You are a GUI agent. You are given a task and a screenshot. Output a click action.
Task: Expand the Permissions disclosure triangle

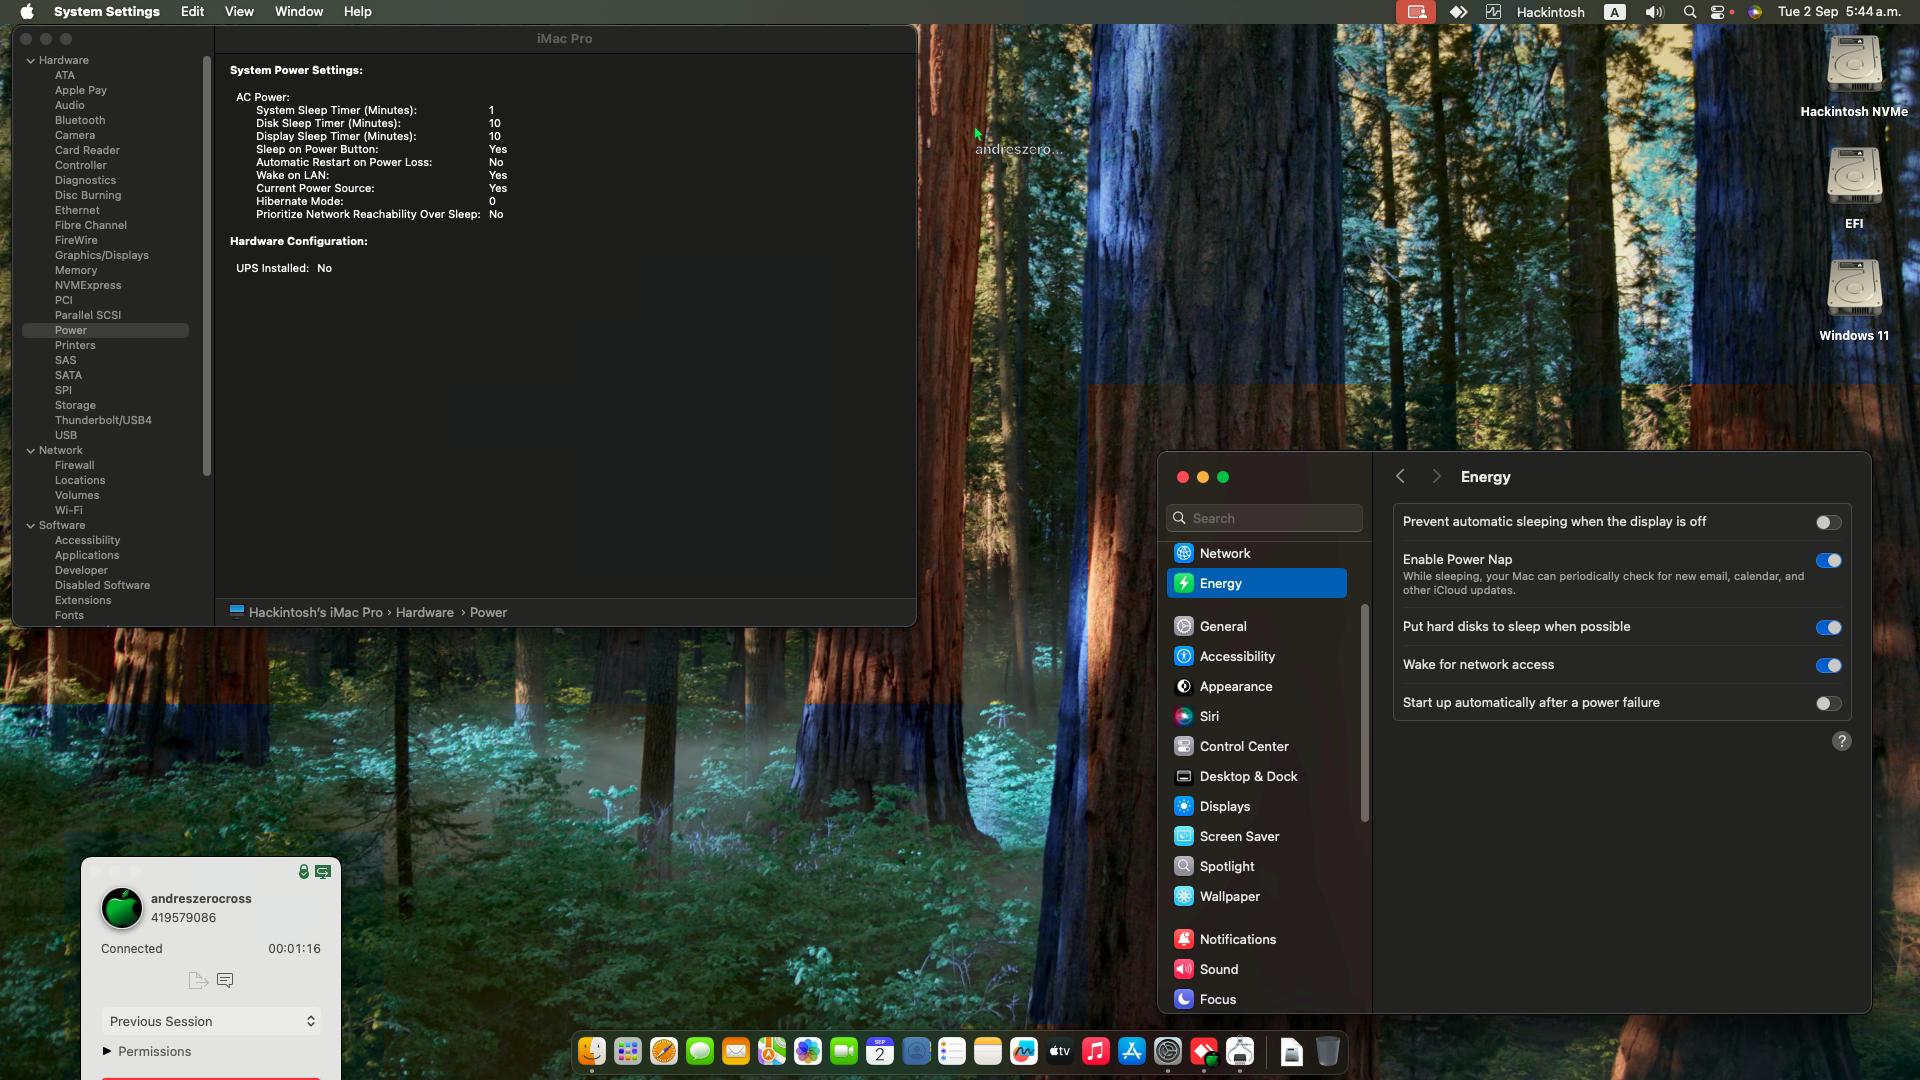click(x=107, y=1051)
